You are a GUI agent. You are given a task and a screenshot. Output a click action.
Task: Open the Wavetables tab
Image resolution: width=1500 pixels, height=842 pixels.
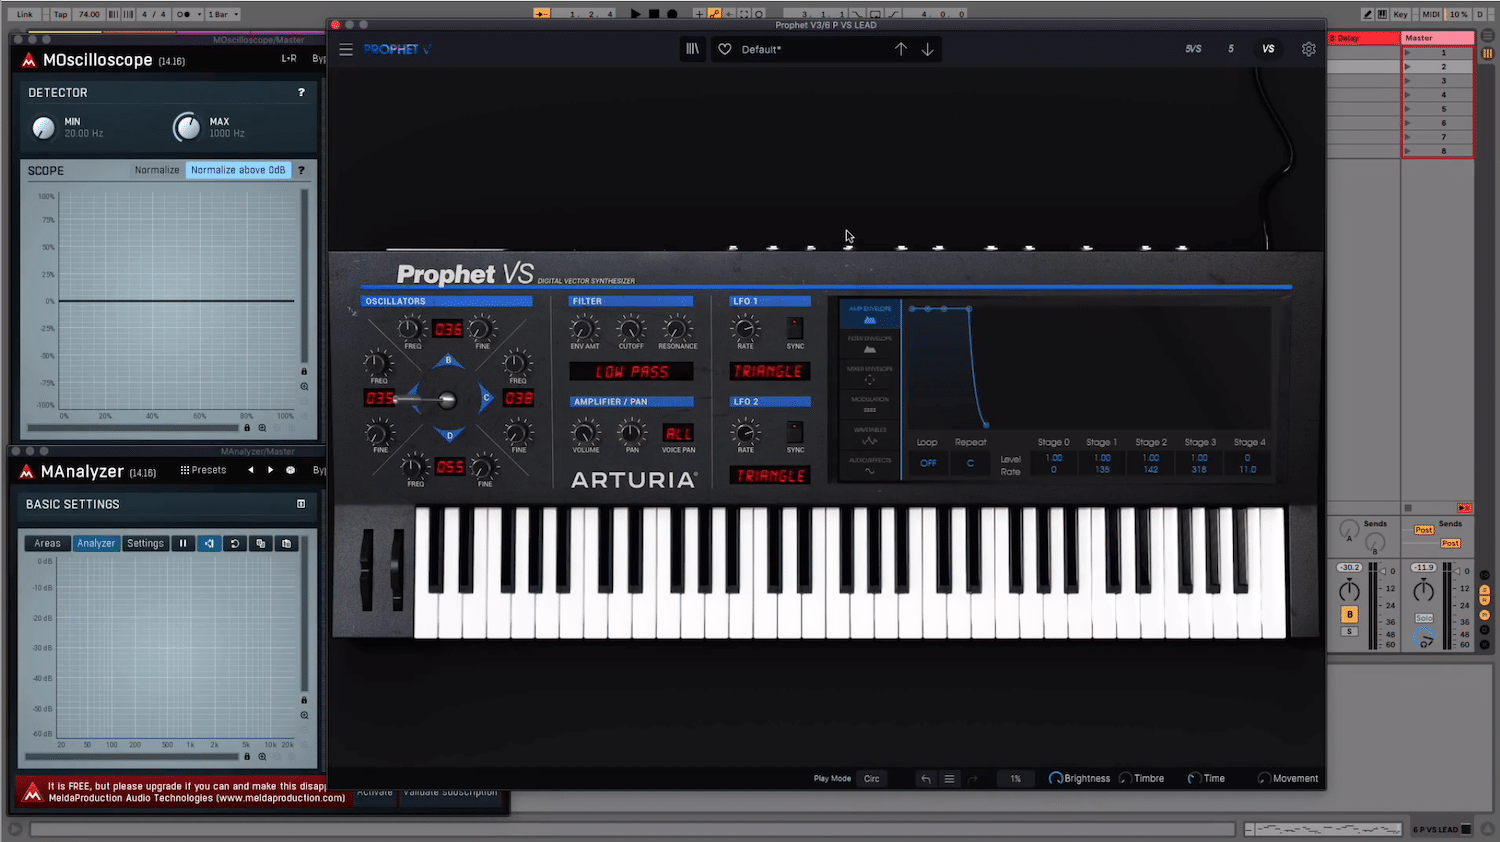coord(869,434)
